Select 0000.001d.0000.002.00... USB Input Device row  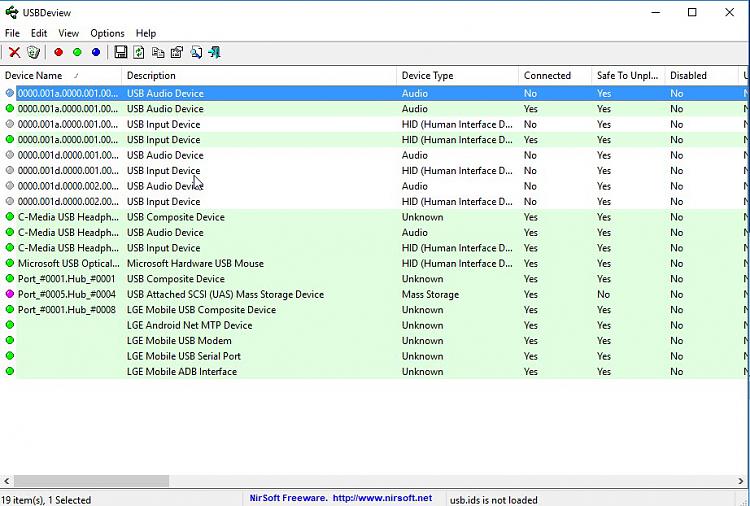(x=373, y=201)
